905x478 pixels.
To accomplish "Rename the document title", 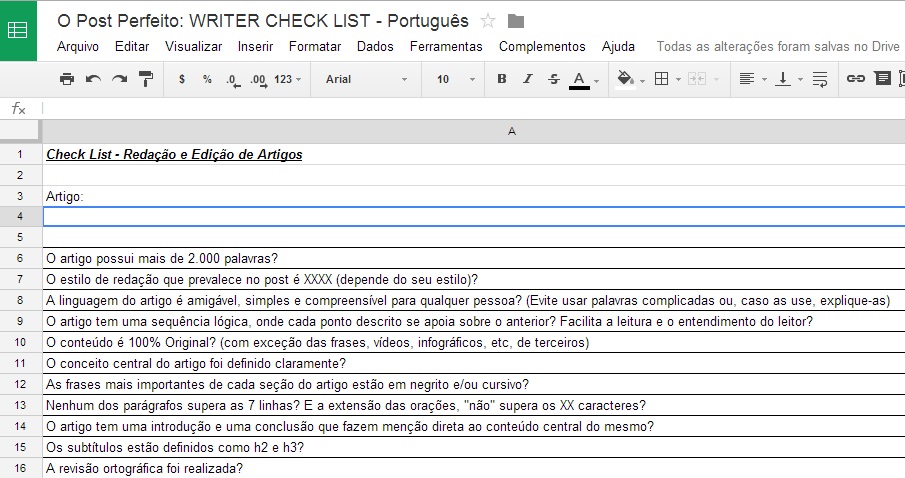I will click(263, 21).
